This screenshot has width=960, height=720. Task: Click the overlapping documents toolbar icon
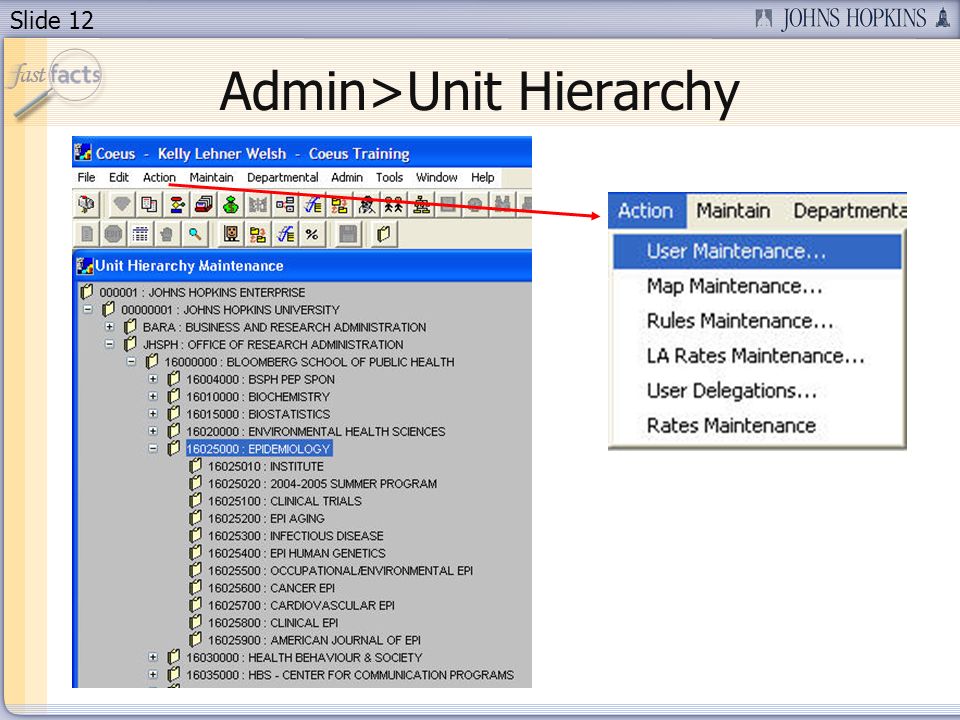coord(149,204)
